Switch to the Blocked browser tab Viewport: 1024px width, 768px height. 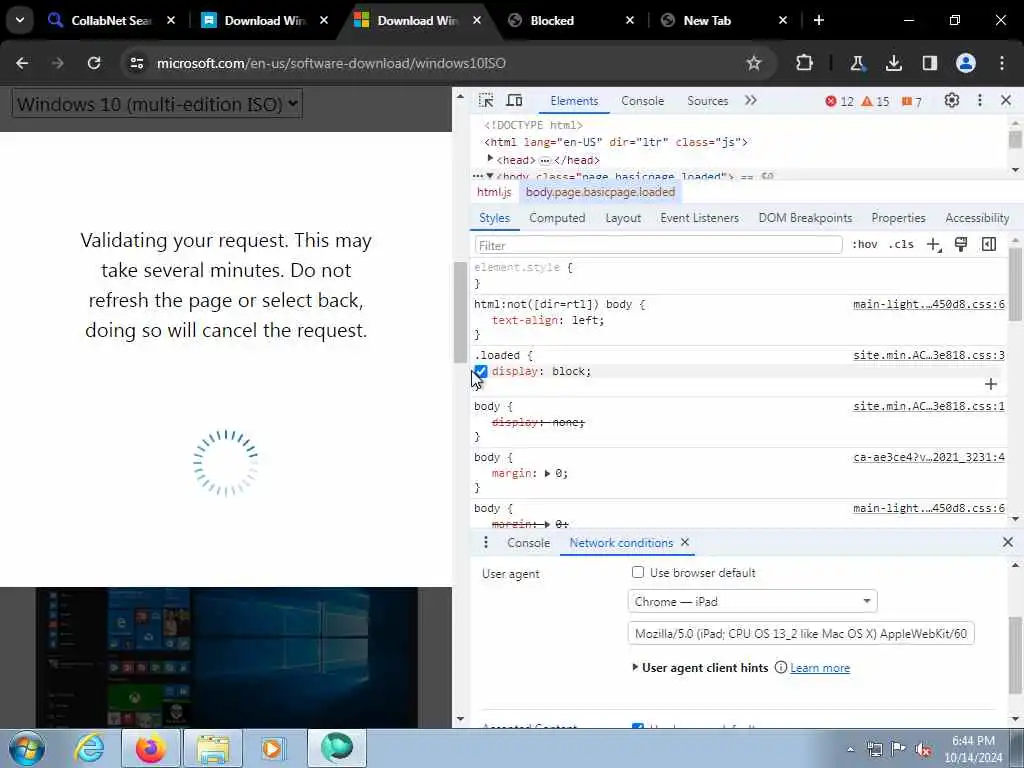coord(571,20)
